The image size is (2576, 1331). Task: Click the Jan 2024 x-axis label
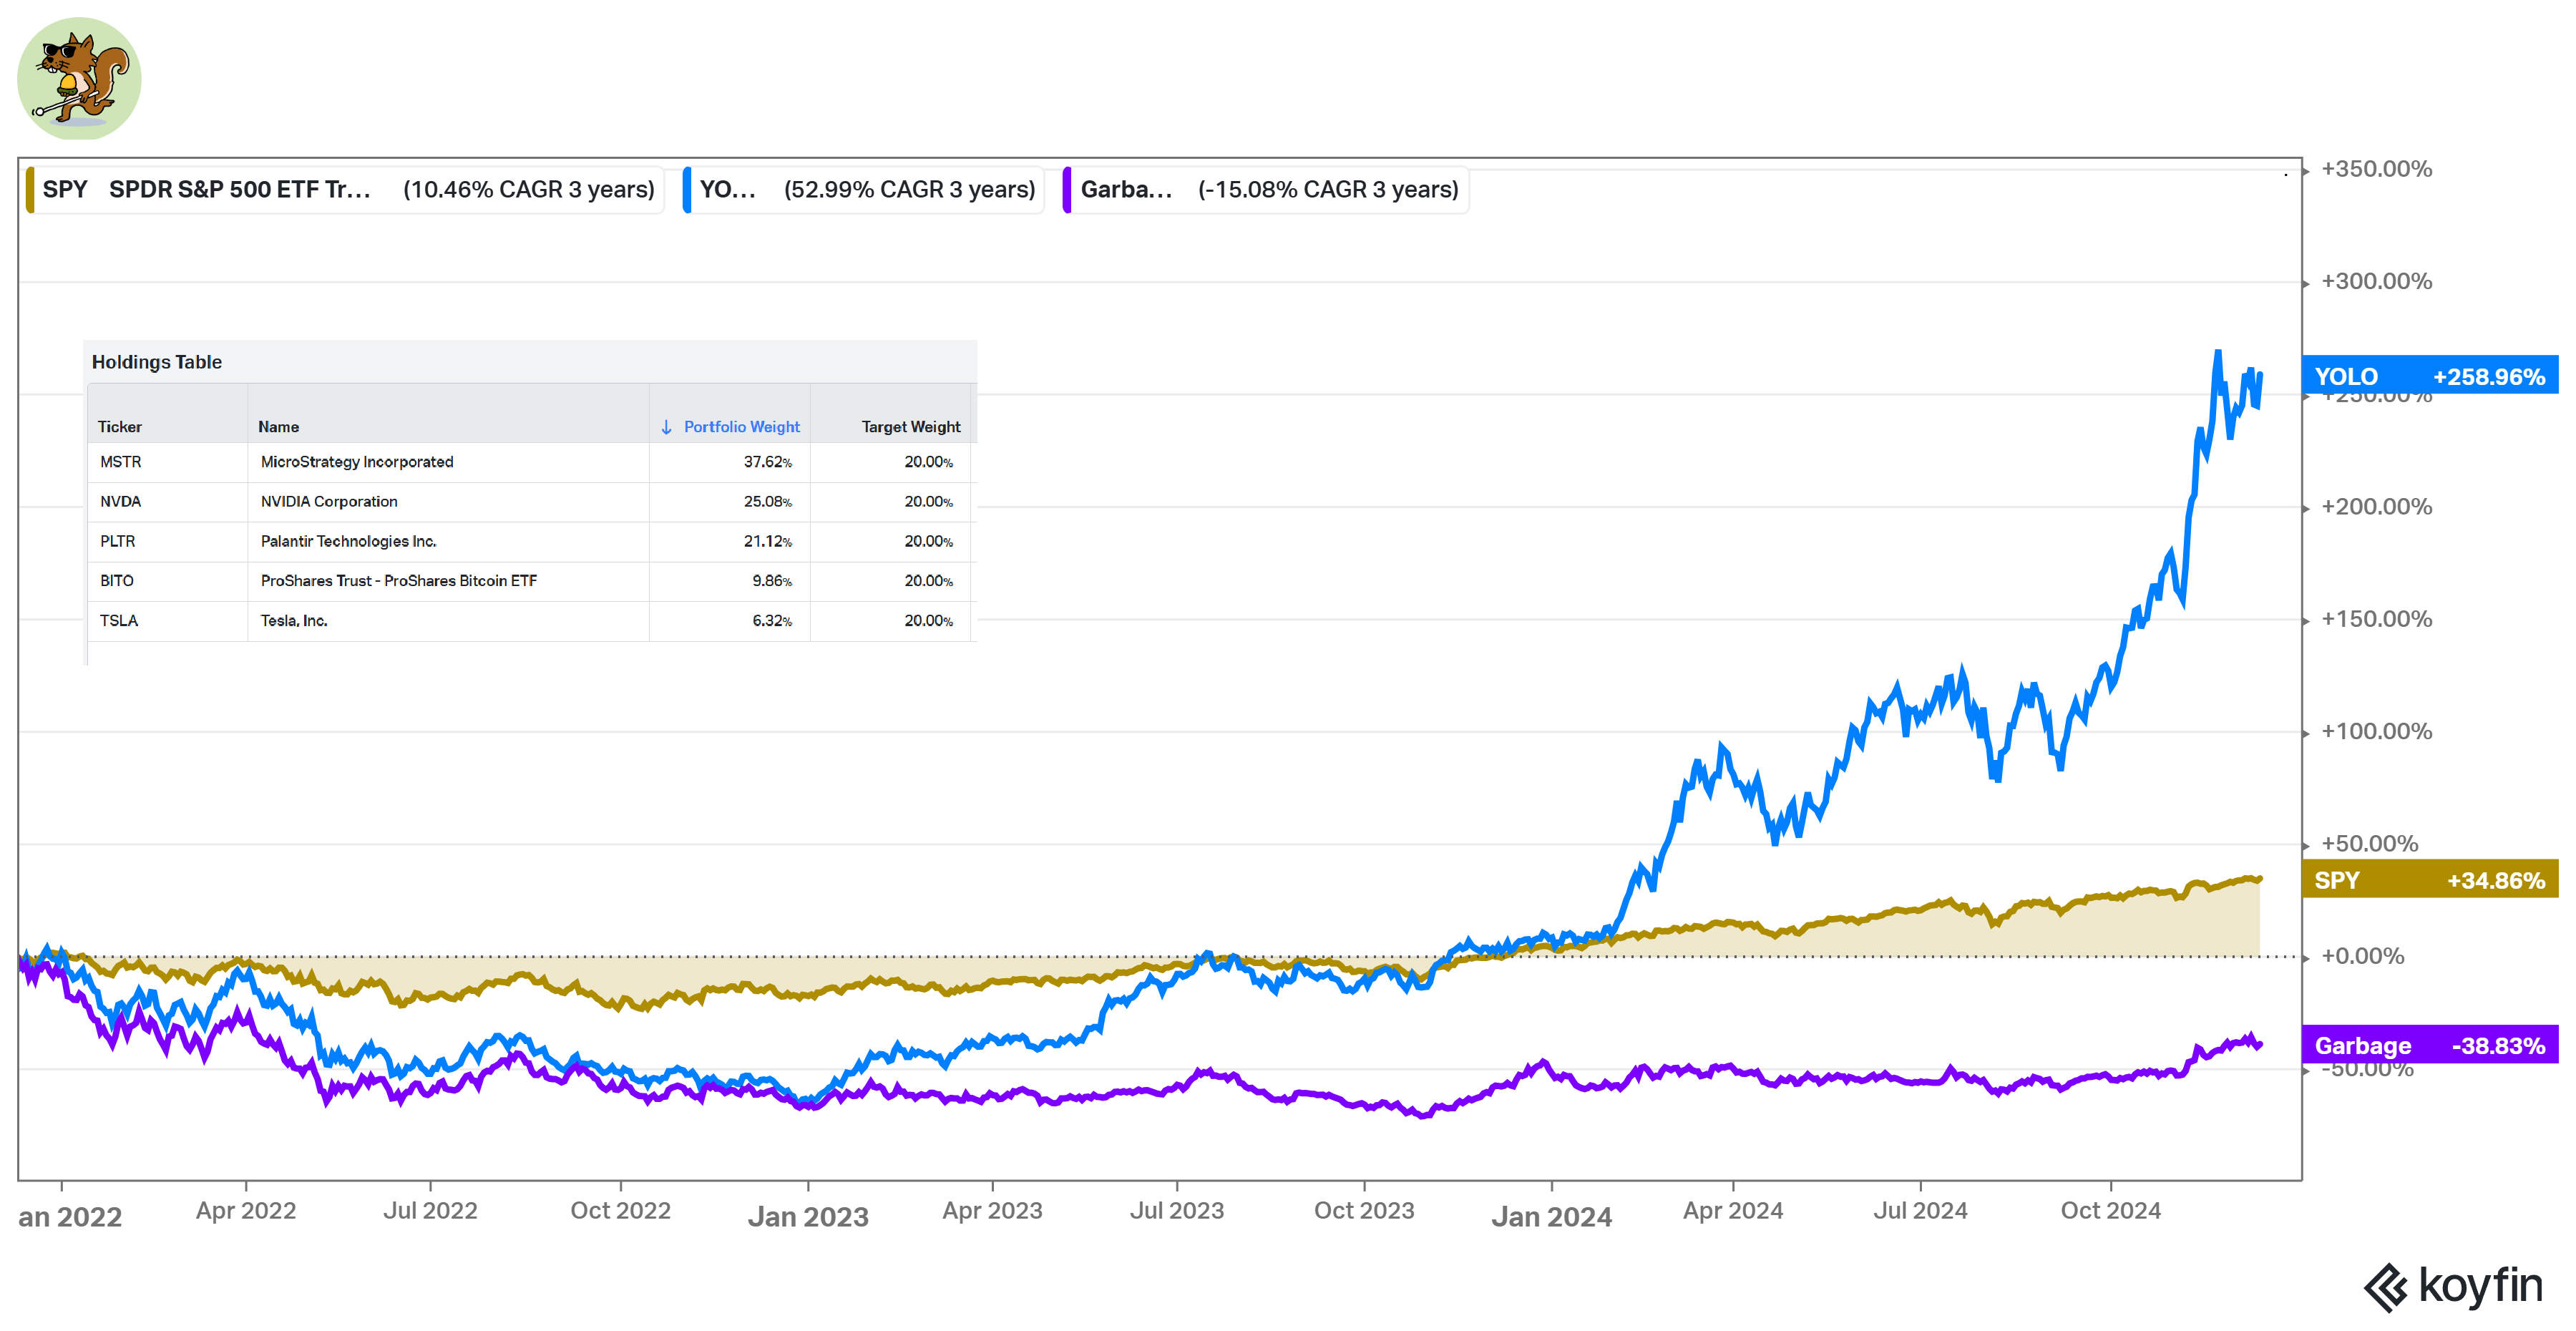click(x=1551, y=1217)
